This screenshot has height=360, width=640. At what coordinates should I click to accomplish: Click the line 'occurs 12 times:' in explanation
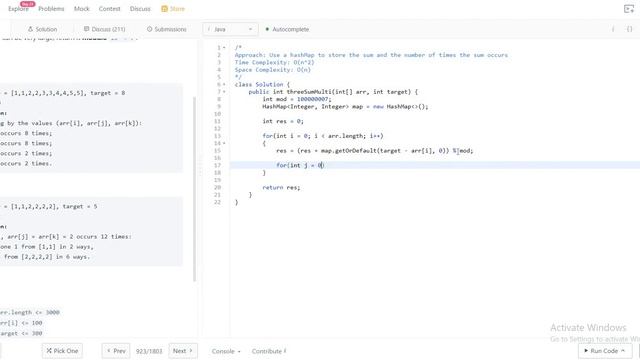click(x=104, y=237)
